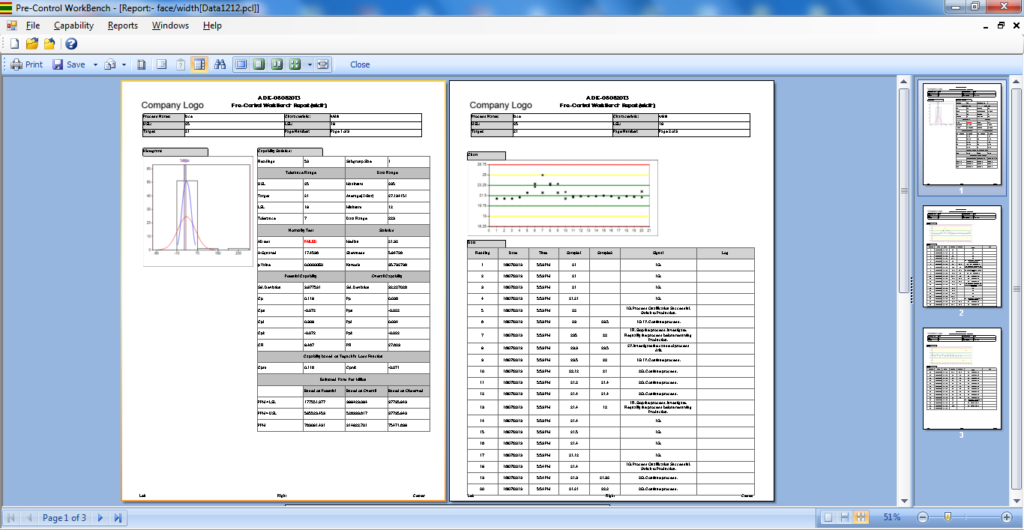Viewport: 1024px width, 530px height.
Task: Click the Send via e-mail envelope icon
Action: click(x=111, y=65)
